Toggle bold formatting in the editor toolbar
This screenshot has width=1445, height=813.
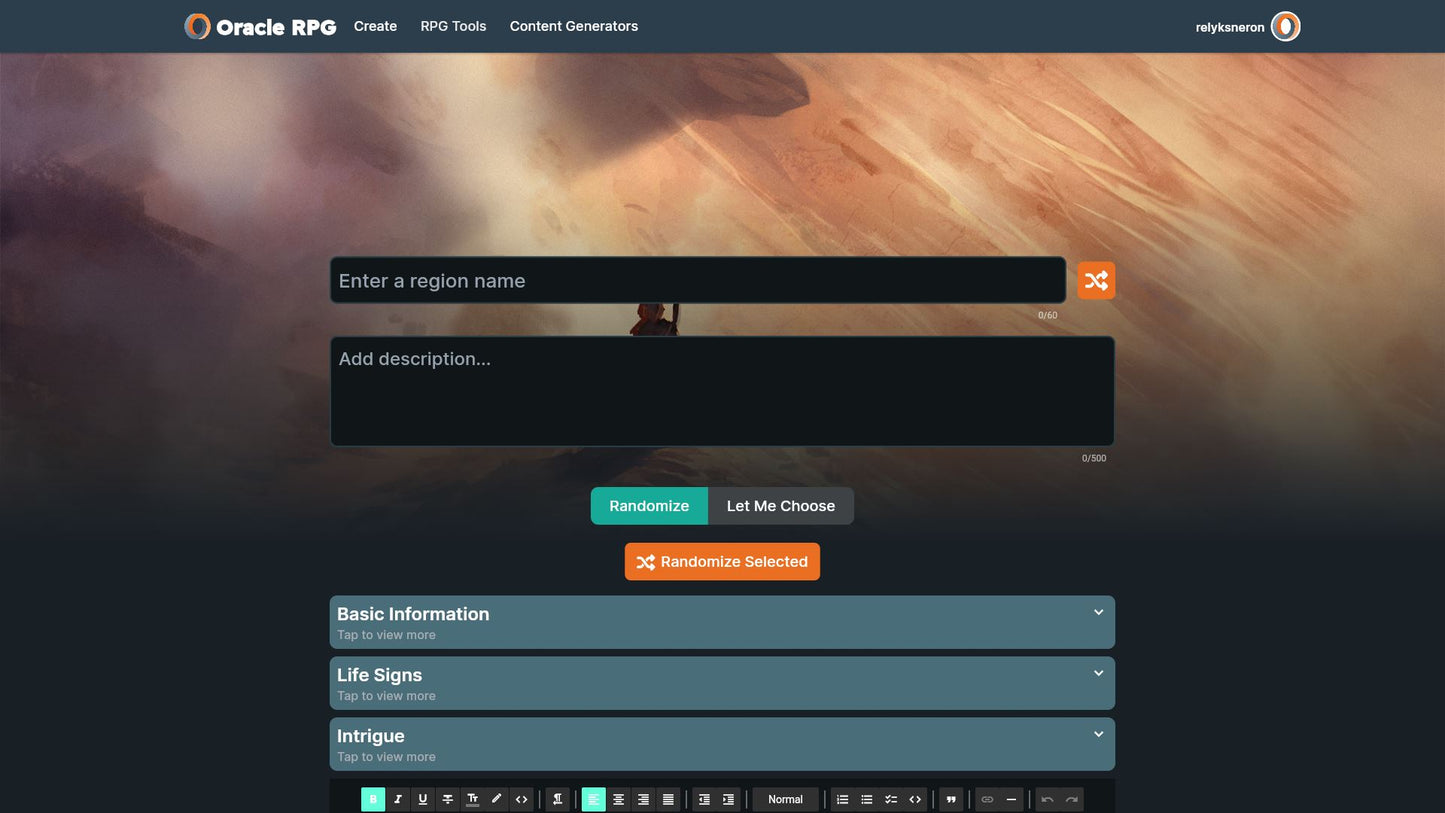coord(373,799)
